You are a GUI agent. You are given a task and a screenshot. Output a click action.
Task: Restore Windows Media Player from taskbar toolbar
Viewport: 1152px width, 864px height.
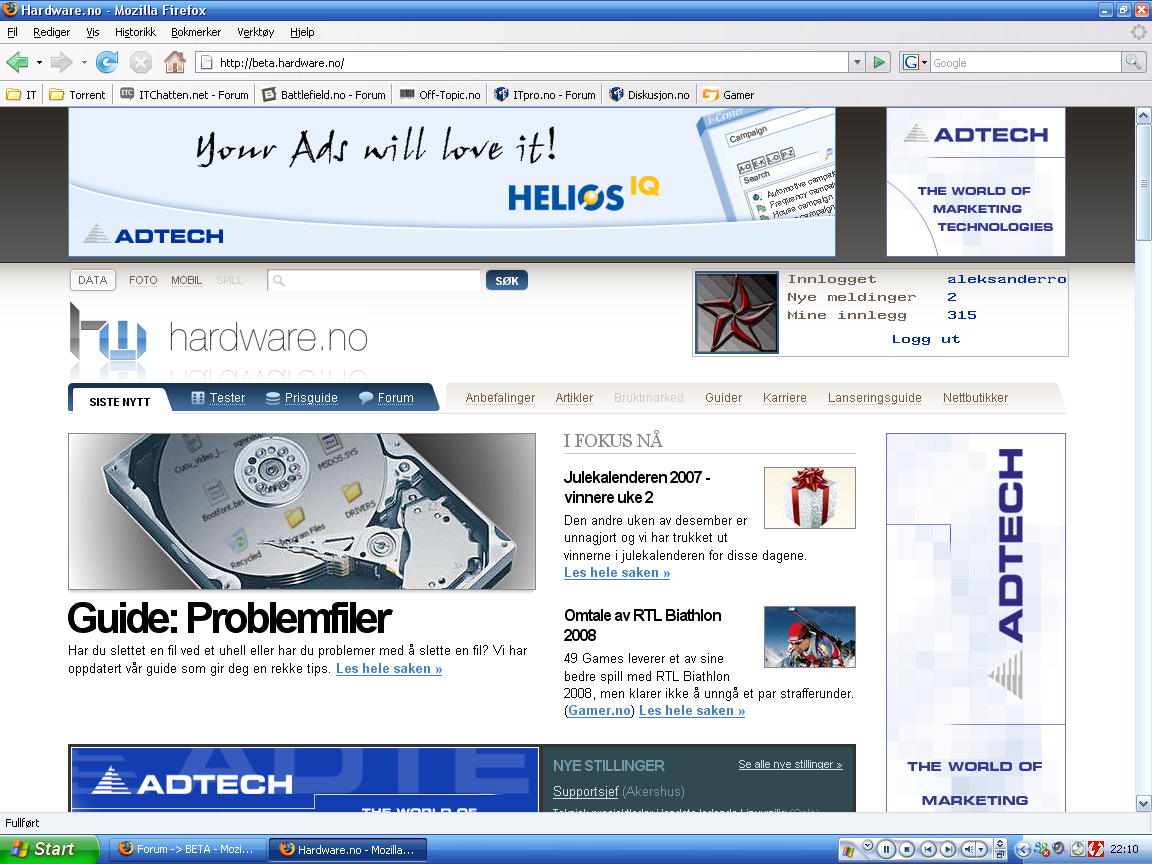tap(1000, 854)
